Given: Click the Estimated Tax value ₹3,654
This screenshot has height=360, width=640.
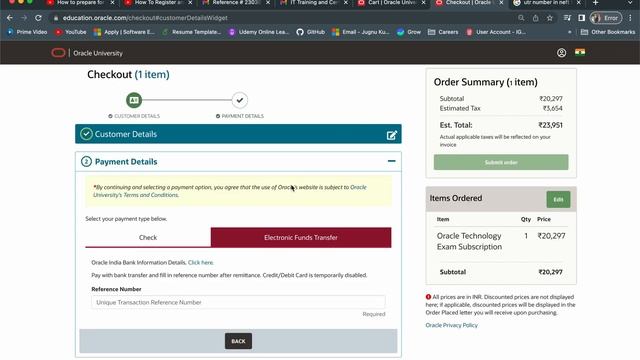Looking at the screenshot, I should tap(553, 108).
